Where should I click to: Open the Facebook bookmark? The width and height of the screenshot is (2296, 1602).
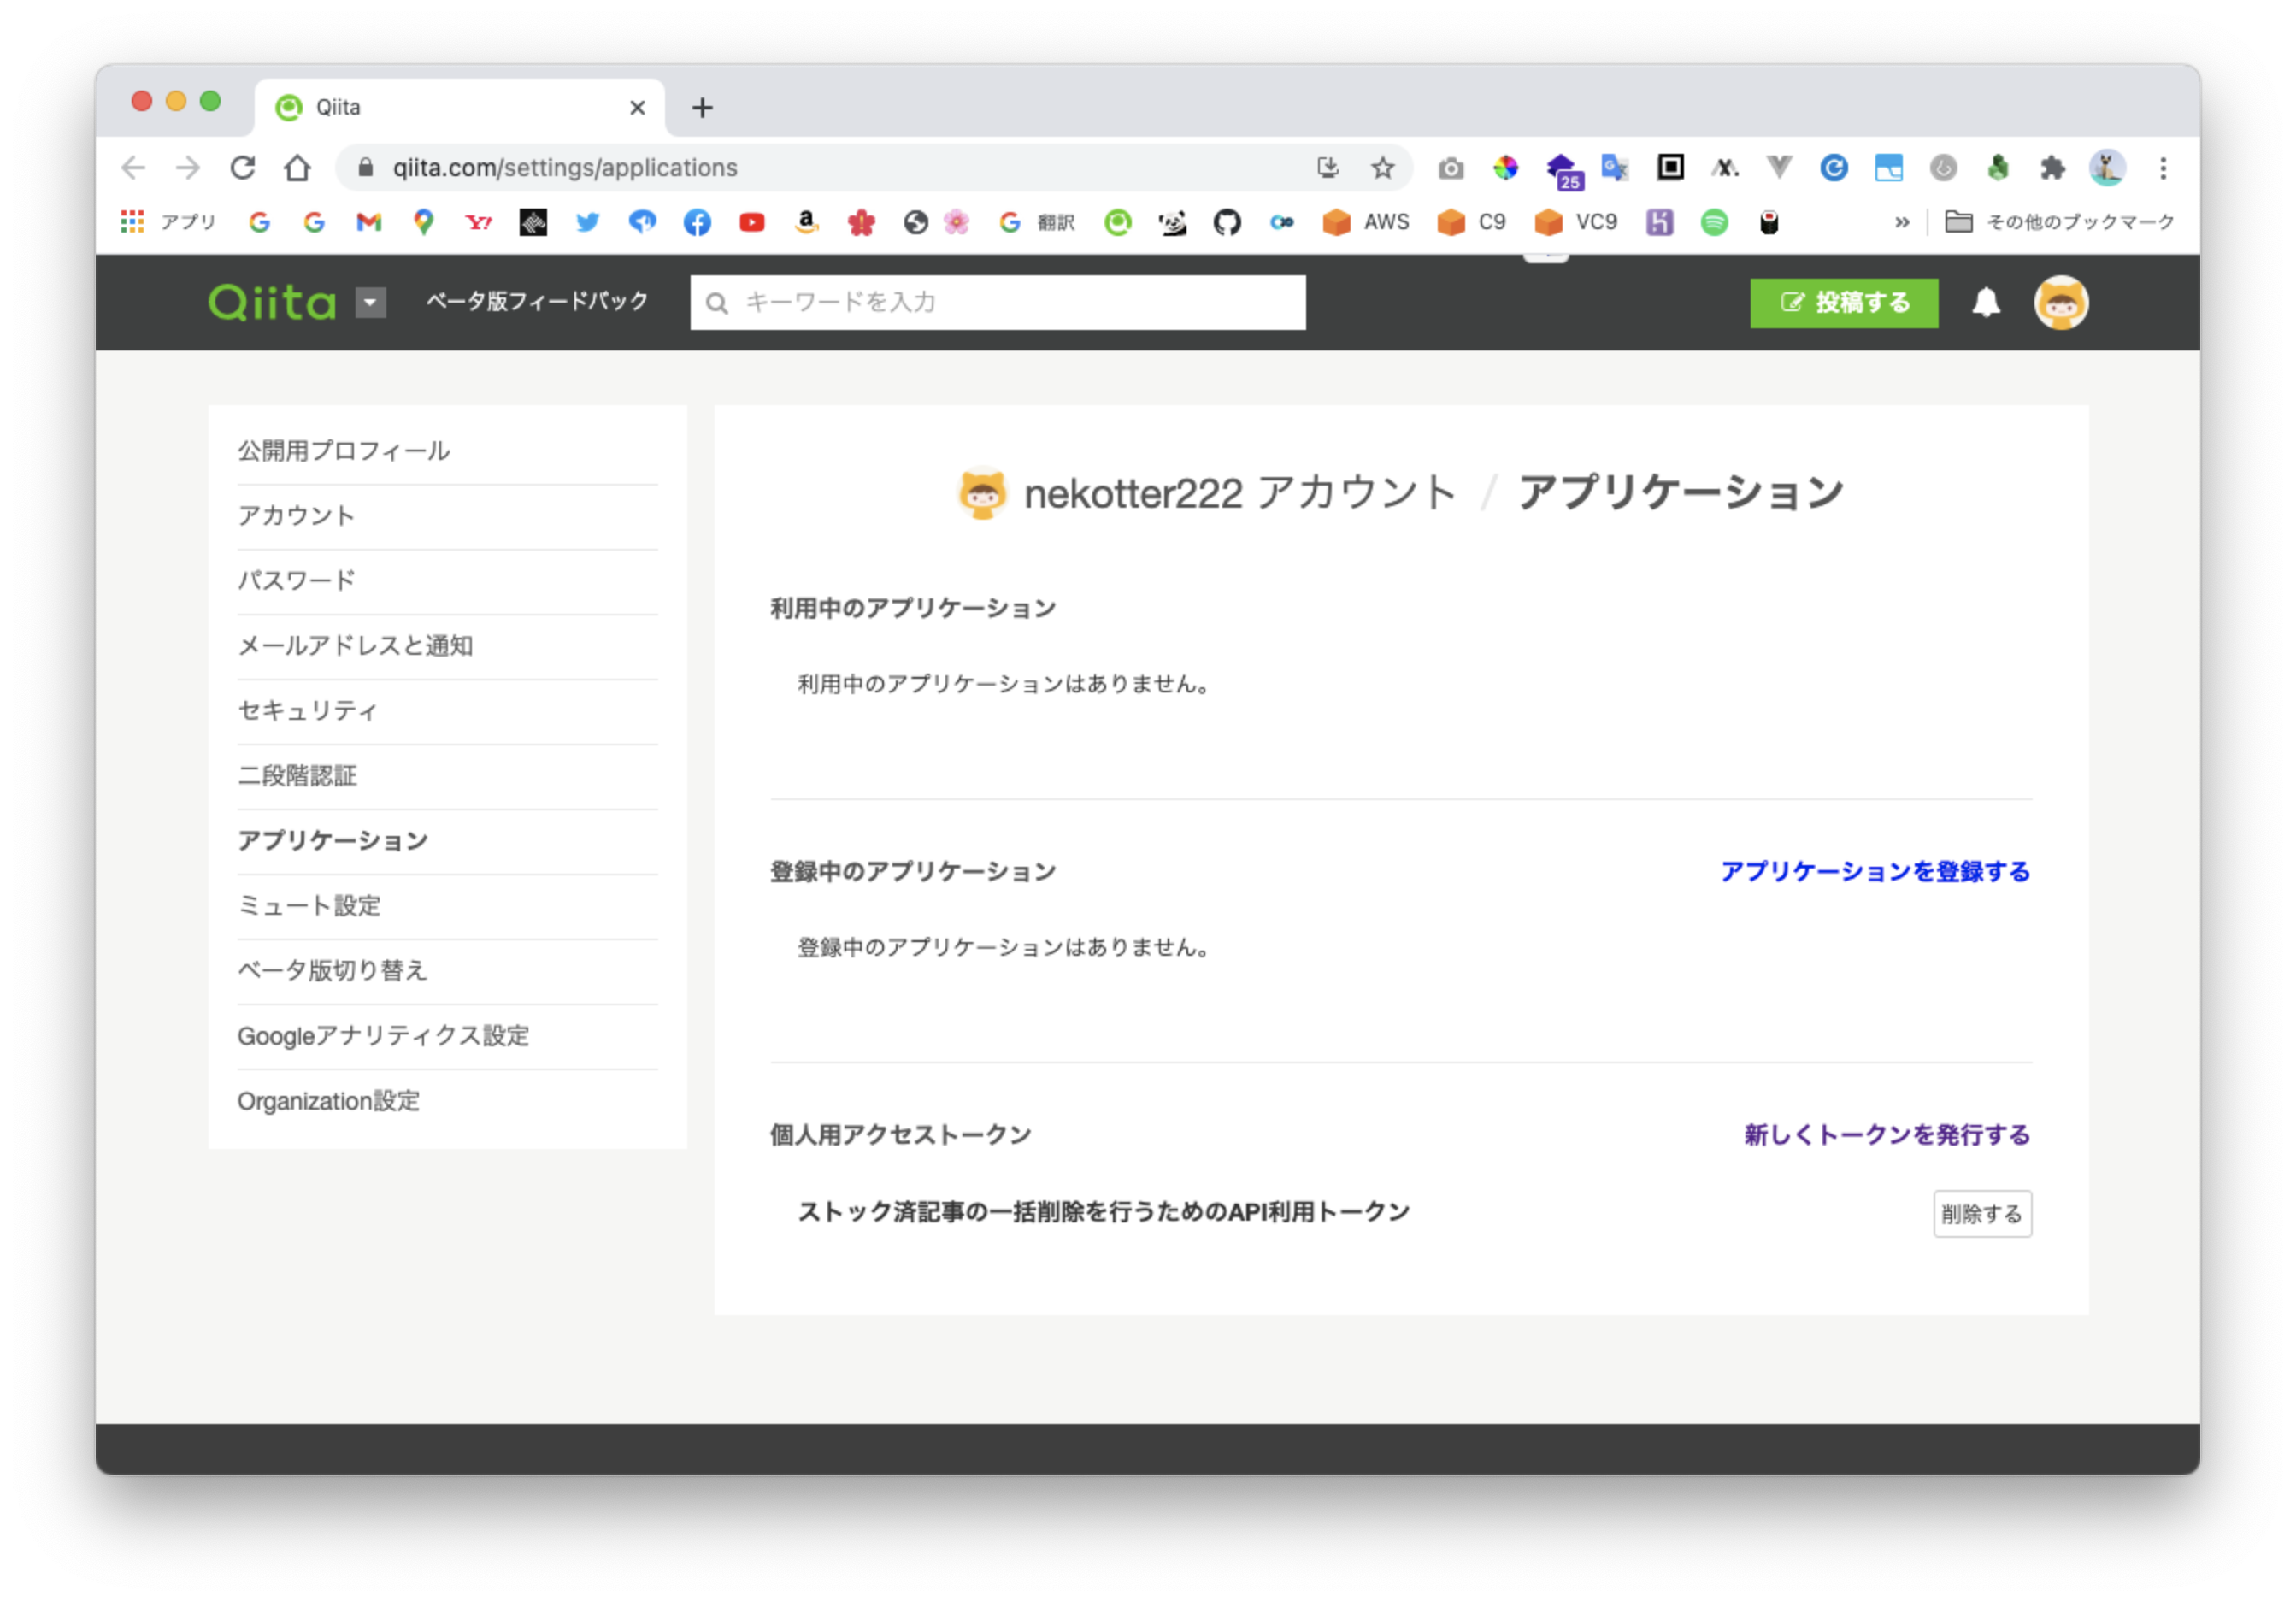[697, 222]
